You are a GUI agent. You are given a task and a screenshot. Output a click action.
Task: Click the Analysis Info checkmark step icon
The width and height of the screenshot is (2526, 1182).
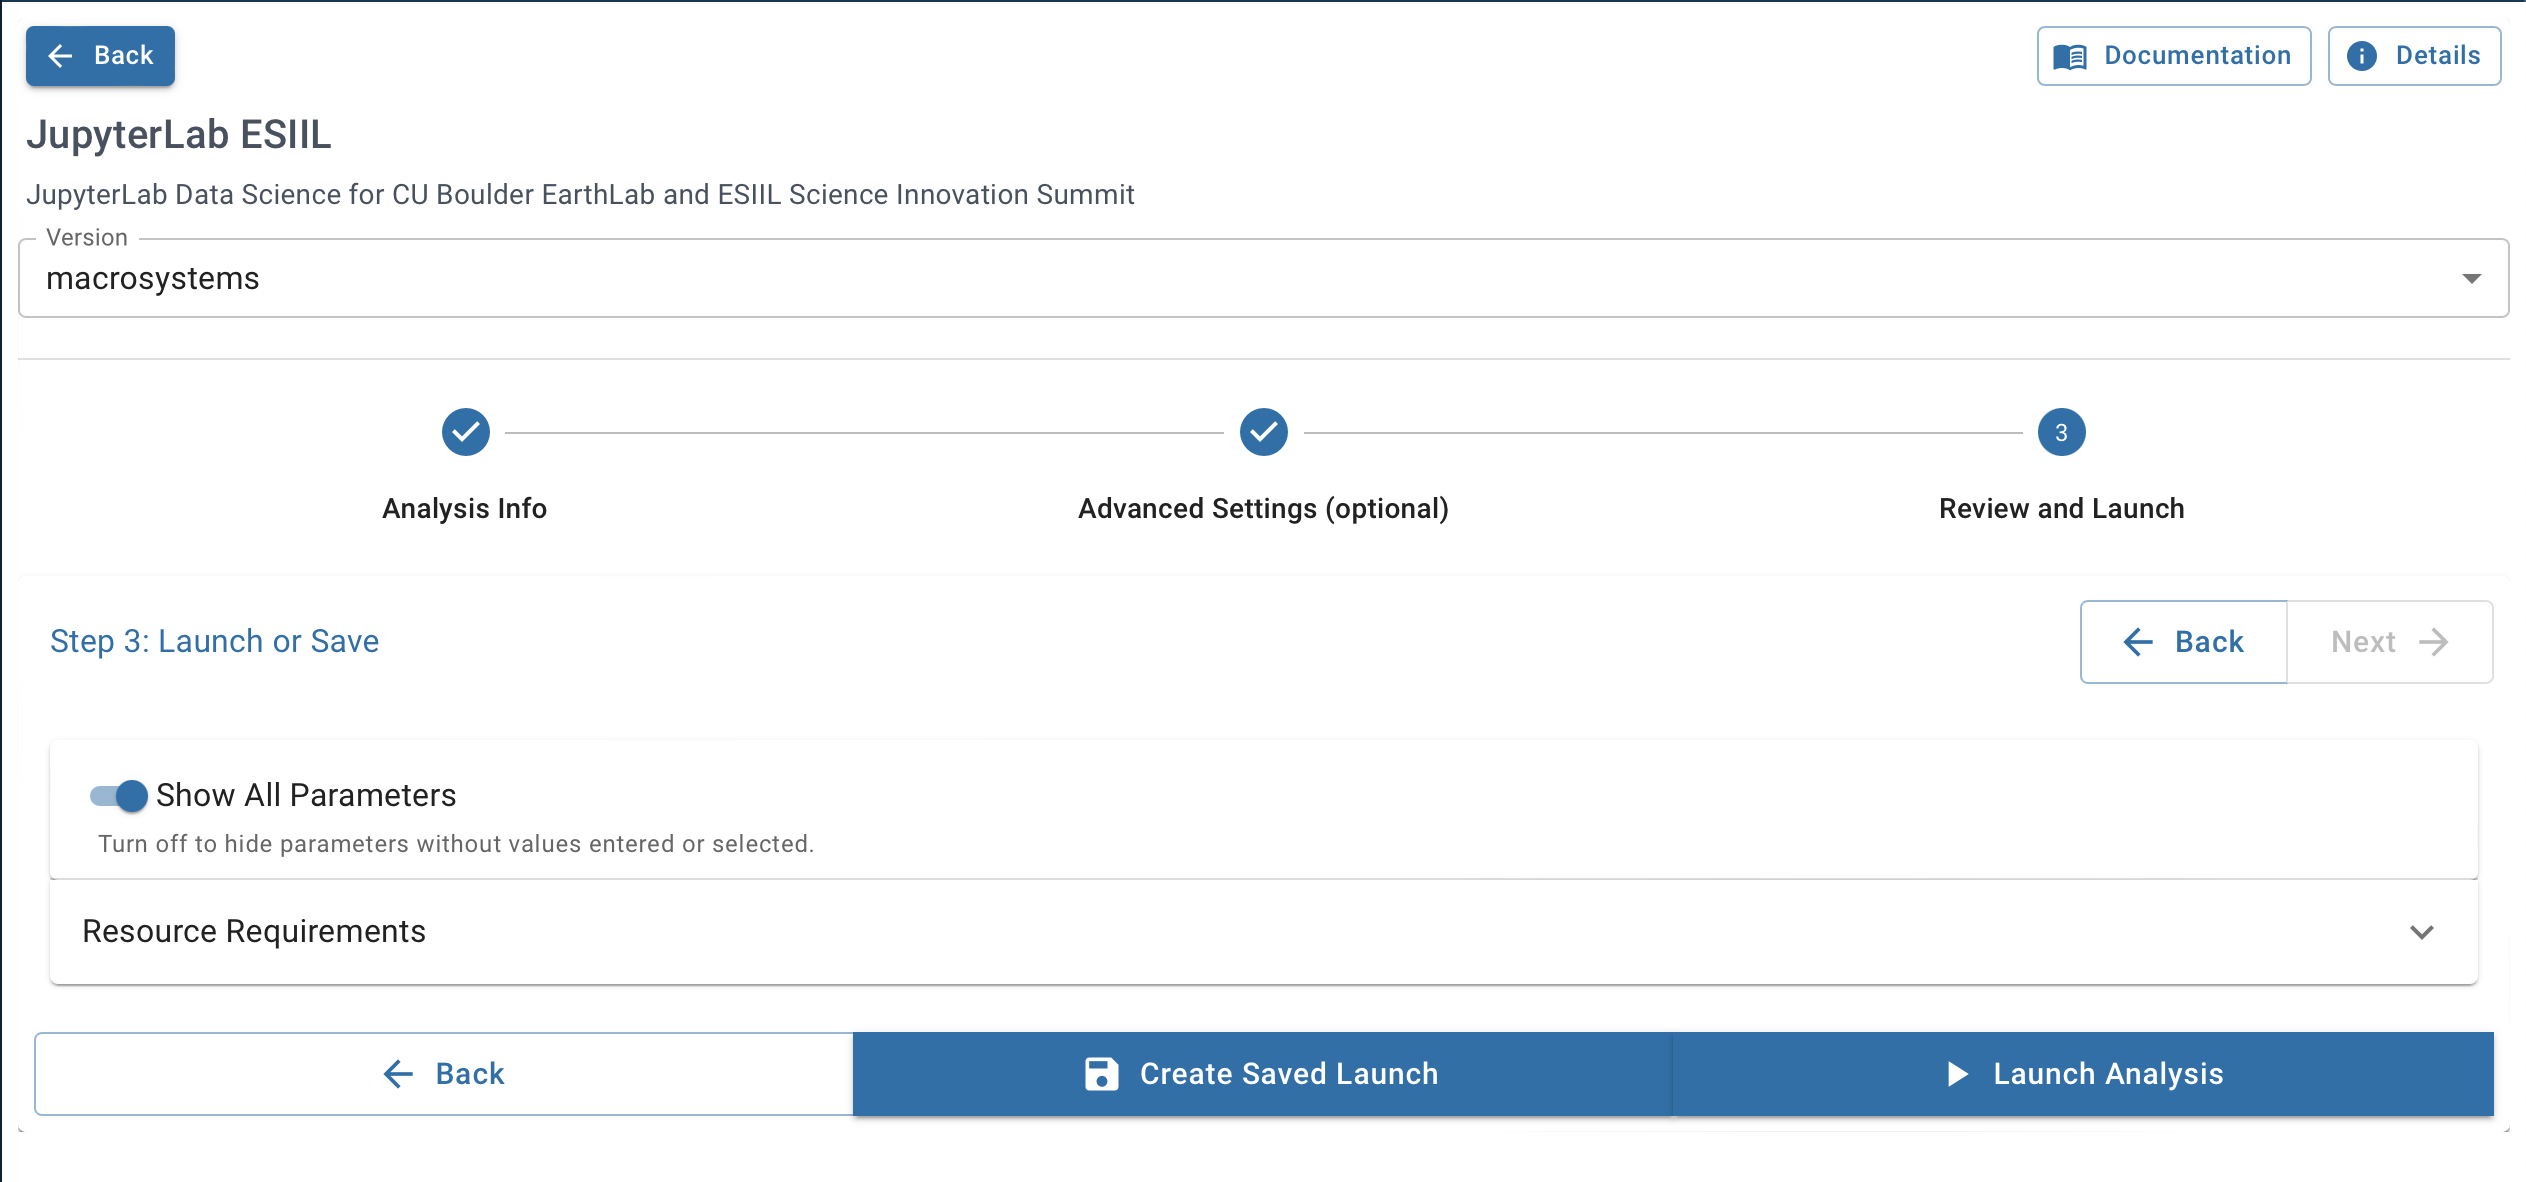coord(465,432)
